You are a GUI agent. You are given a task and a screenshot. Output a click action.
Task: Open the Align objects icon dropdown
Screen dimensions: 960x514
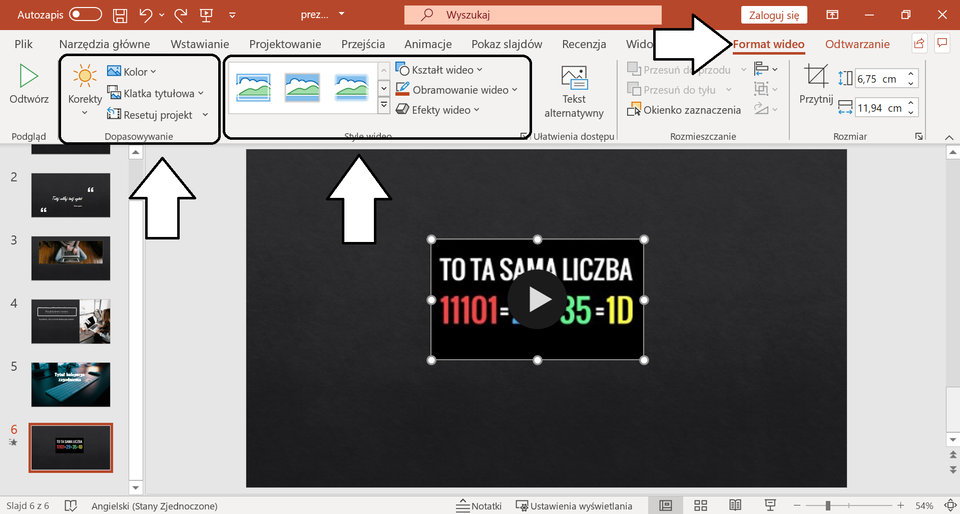point(766,69)
